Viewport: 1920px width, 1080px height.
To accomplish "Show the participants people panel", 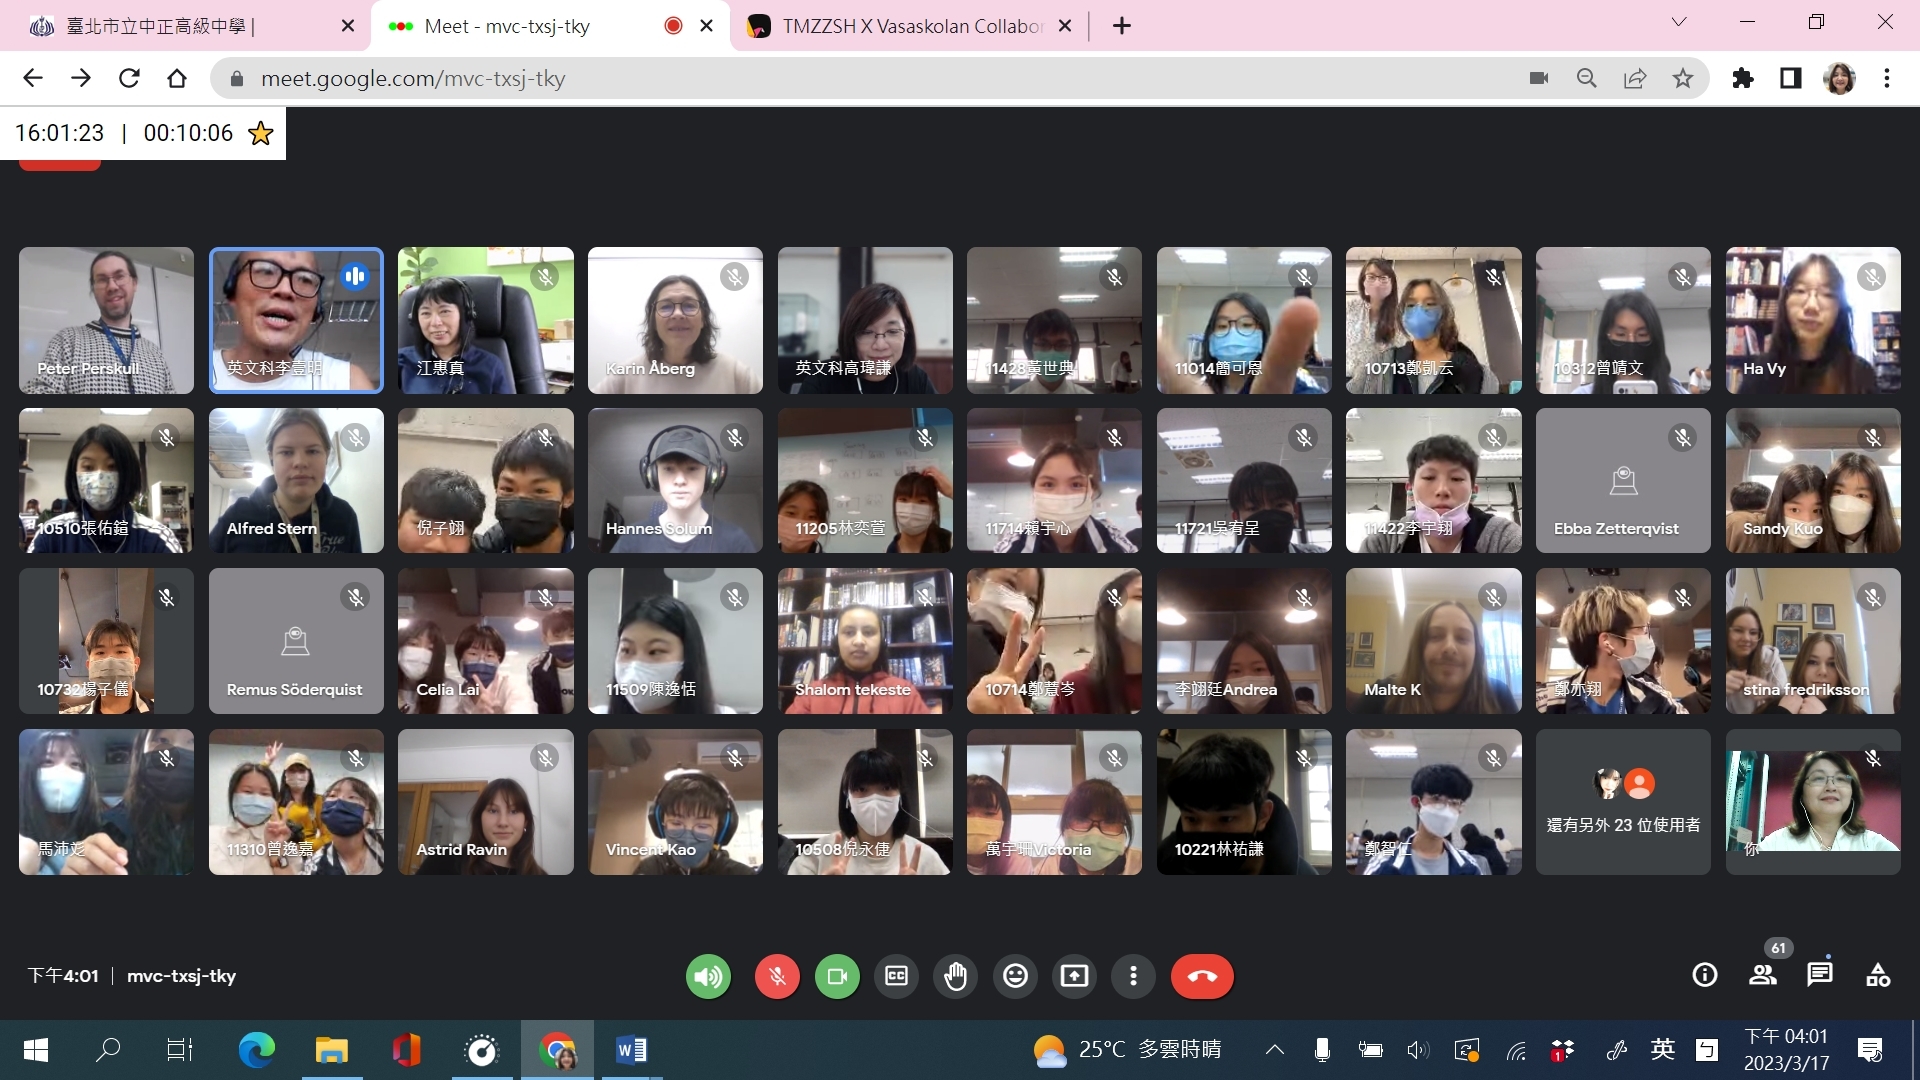I will click(1762, 975).
